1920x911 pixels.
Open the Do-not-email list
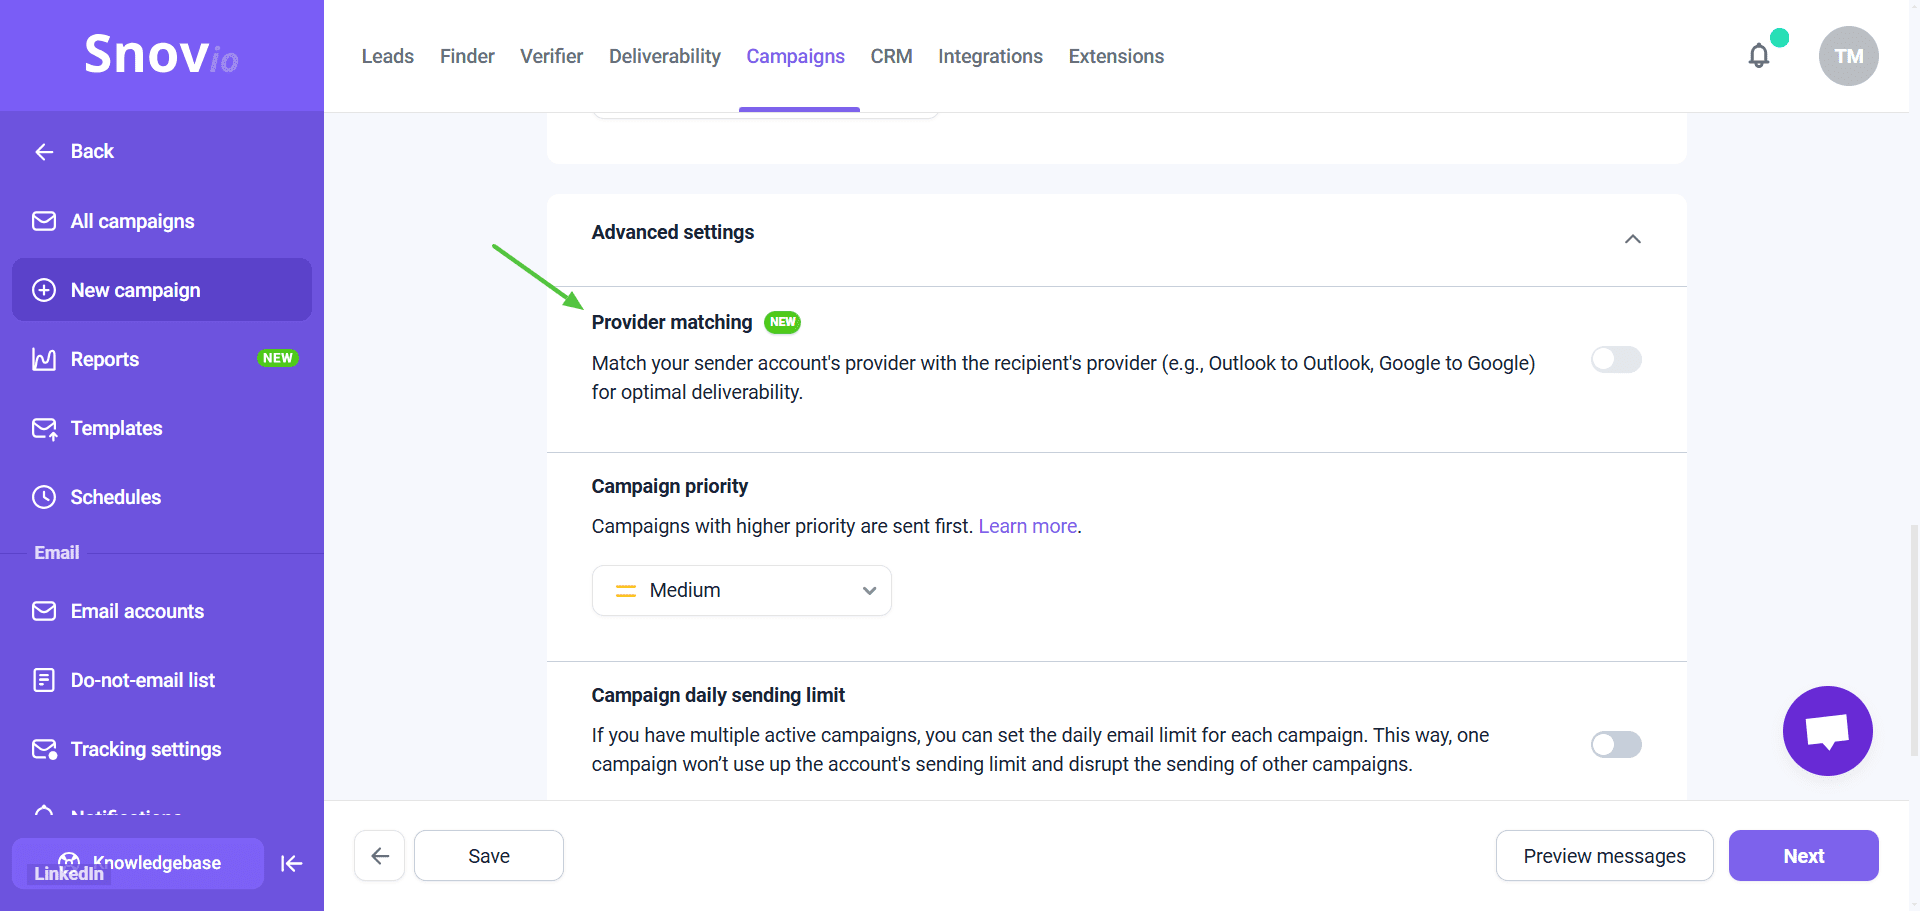(x=142, y=680)
